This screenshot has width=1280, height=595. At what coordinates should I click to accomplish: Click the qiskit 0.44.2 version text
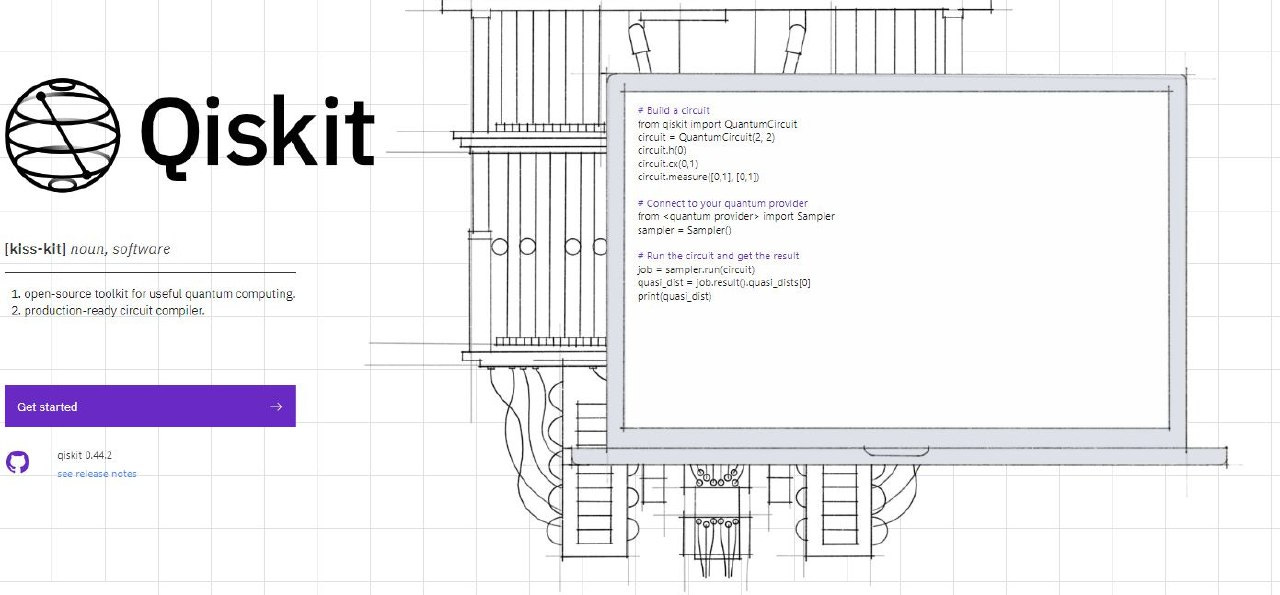(85, 455)
